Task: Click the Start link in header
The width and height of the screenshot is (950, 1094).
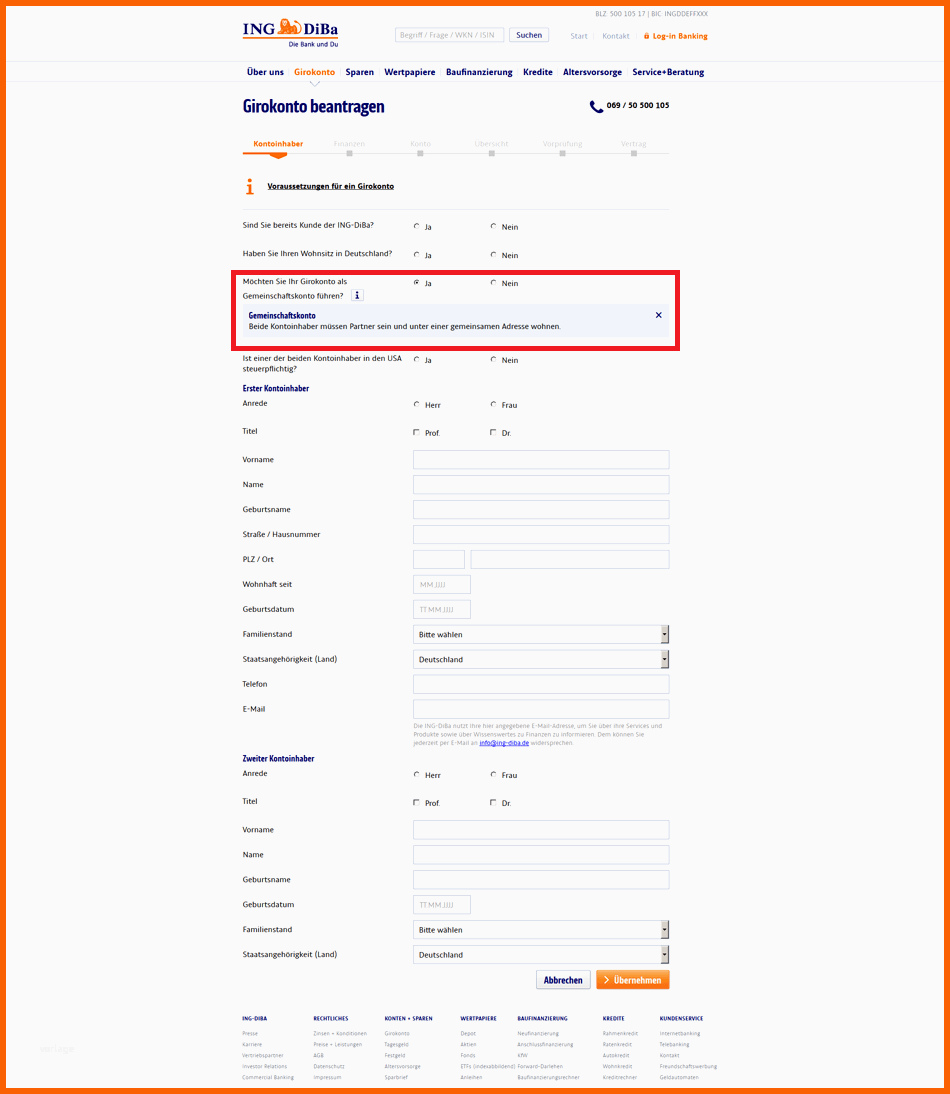Action: pos(579,36)
